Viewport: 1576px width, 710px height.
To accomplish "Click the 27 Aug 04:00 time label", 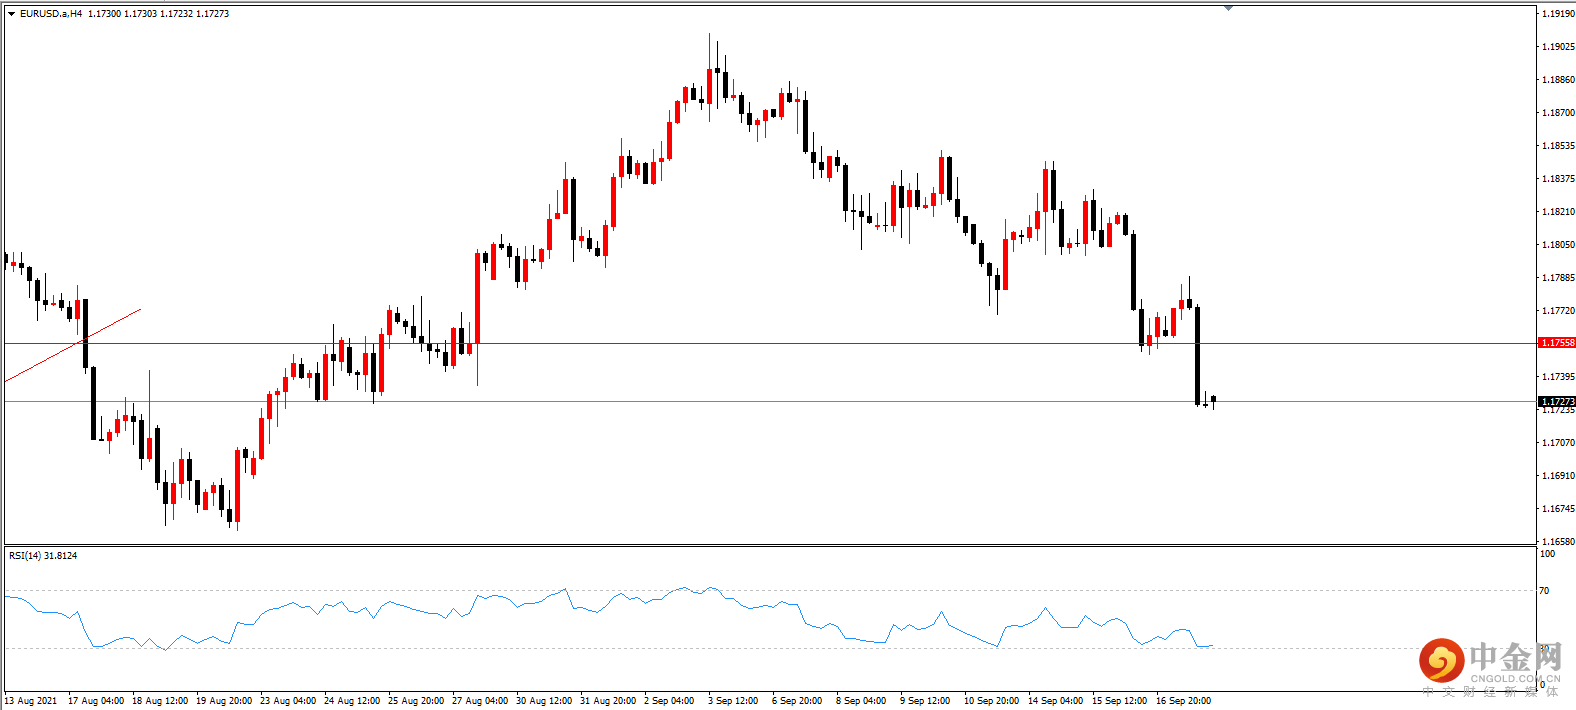I will tap(480, 701).
